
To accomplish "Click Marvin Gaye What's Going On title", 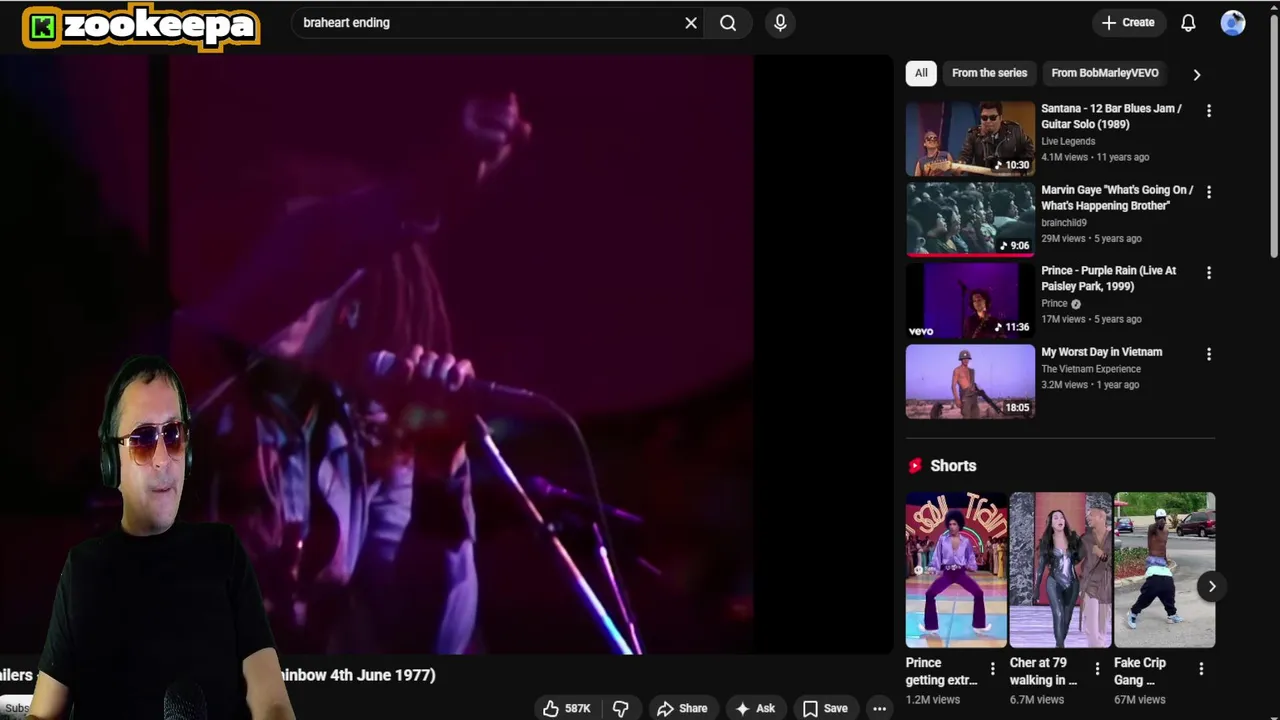I will 1117,197.
